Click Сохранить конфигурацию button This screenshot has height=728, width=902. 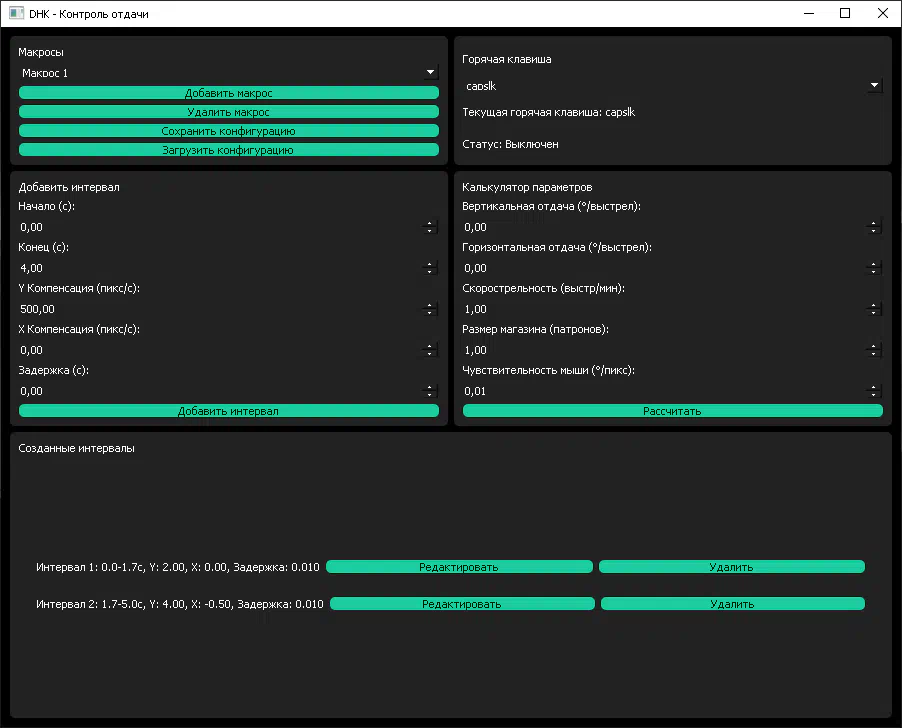point(228,131)
